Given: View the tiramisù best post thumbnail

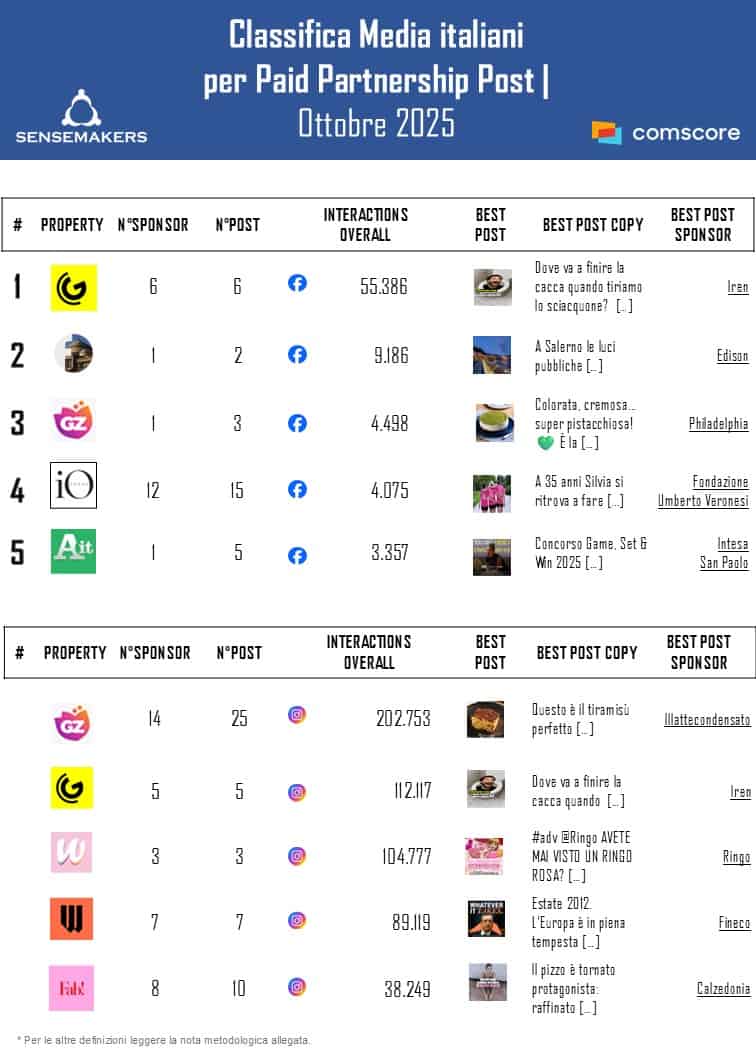Looking at the screenshot, I should point(485,719).
